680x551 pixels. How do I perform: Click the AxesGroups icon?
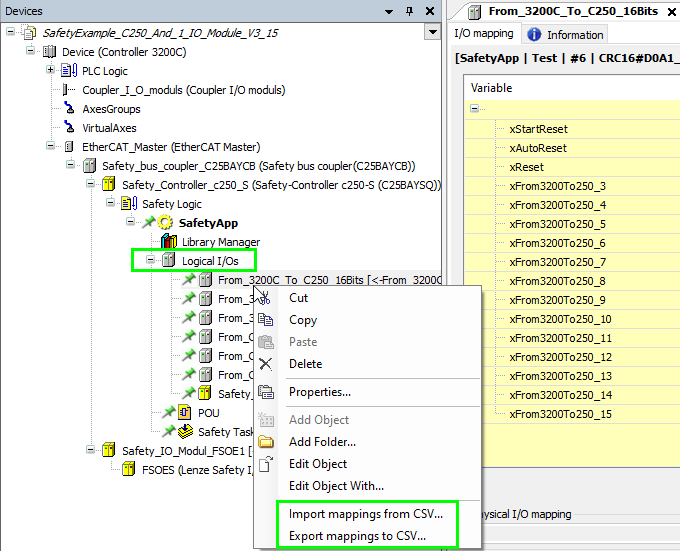pos(69,108)
